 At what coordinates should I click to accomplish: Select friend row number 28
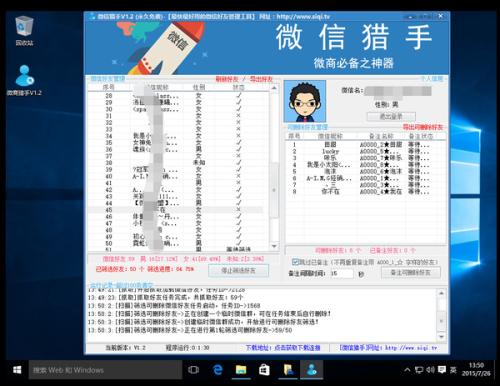coord(178,96)
